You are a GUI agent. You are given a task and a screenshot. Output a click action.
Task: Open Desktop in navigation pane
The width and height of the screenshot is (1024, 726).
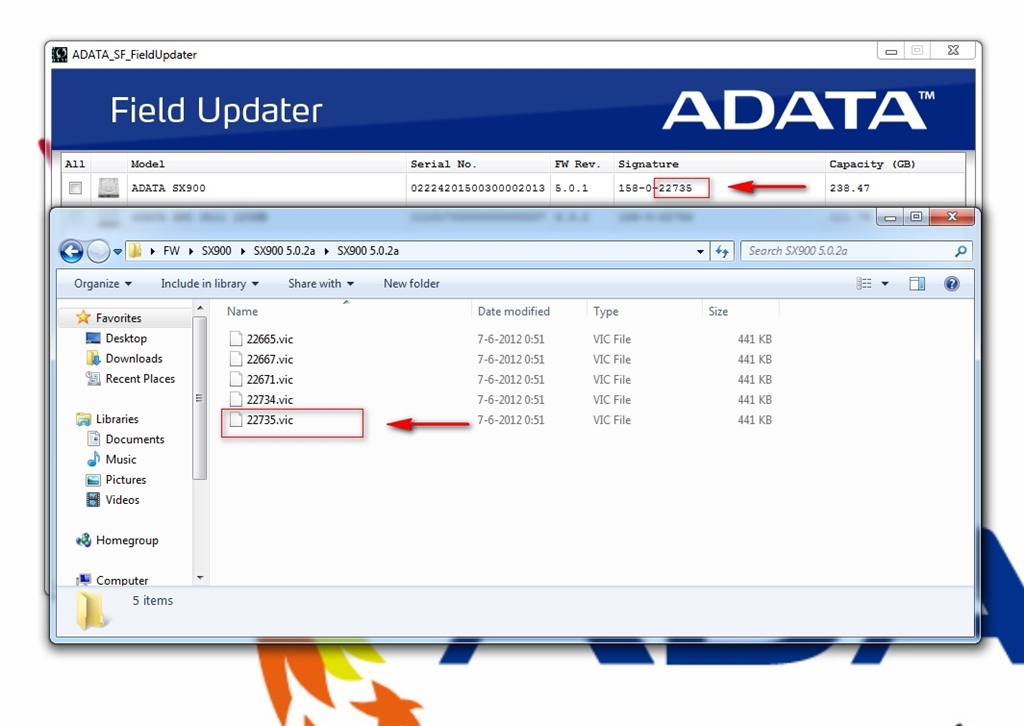click(x=126, y=338)
